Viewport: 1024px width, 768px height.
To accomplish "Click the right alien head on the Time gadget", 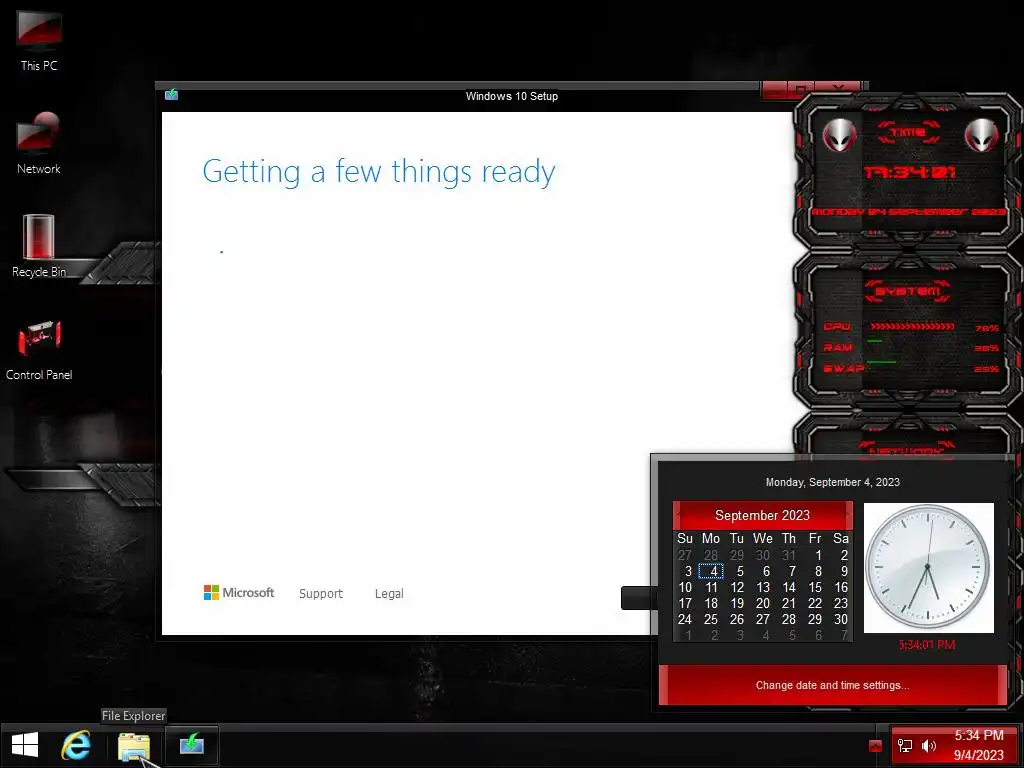I will pos(981,135).
